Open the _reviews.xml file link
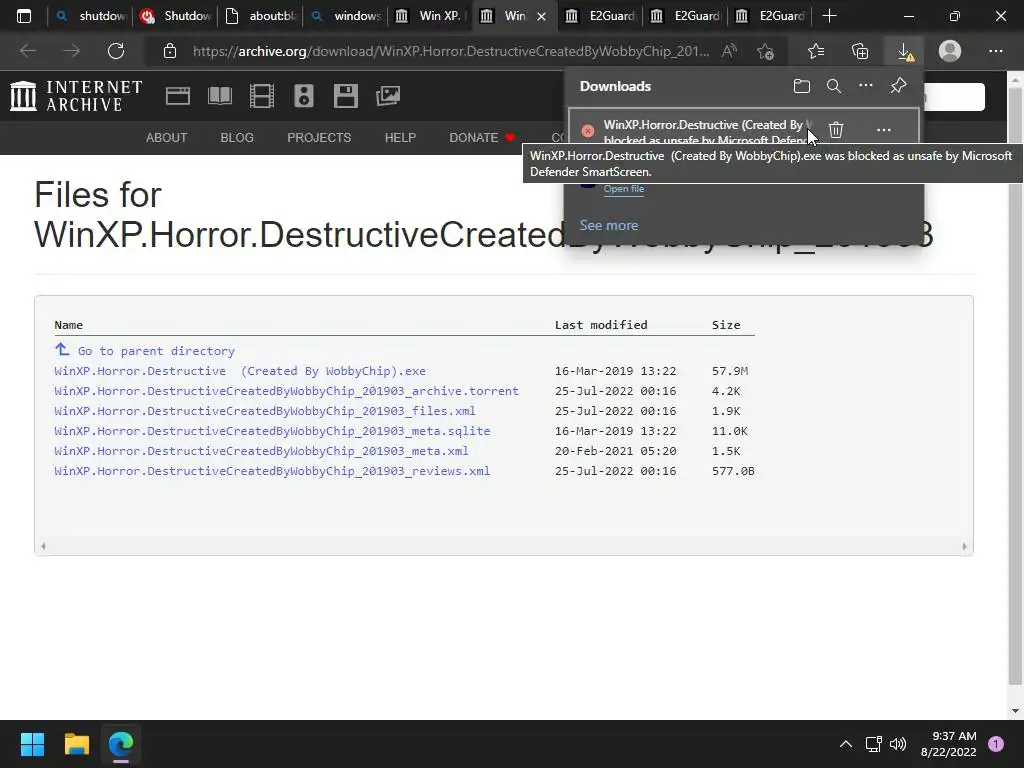Viewport: 1024px width, 768px height. point(272,471)
